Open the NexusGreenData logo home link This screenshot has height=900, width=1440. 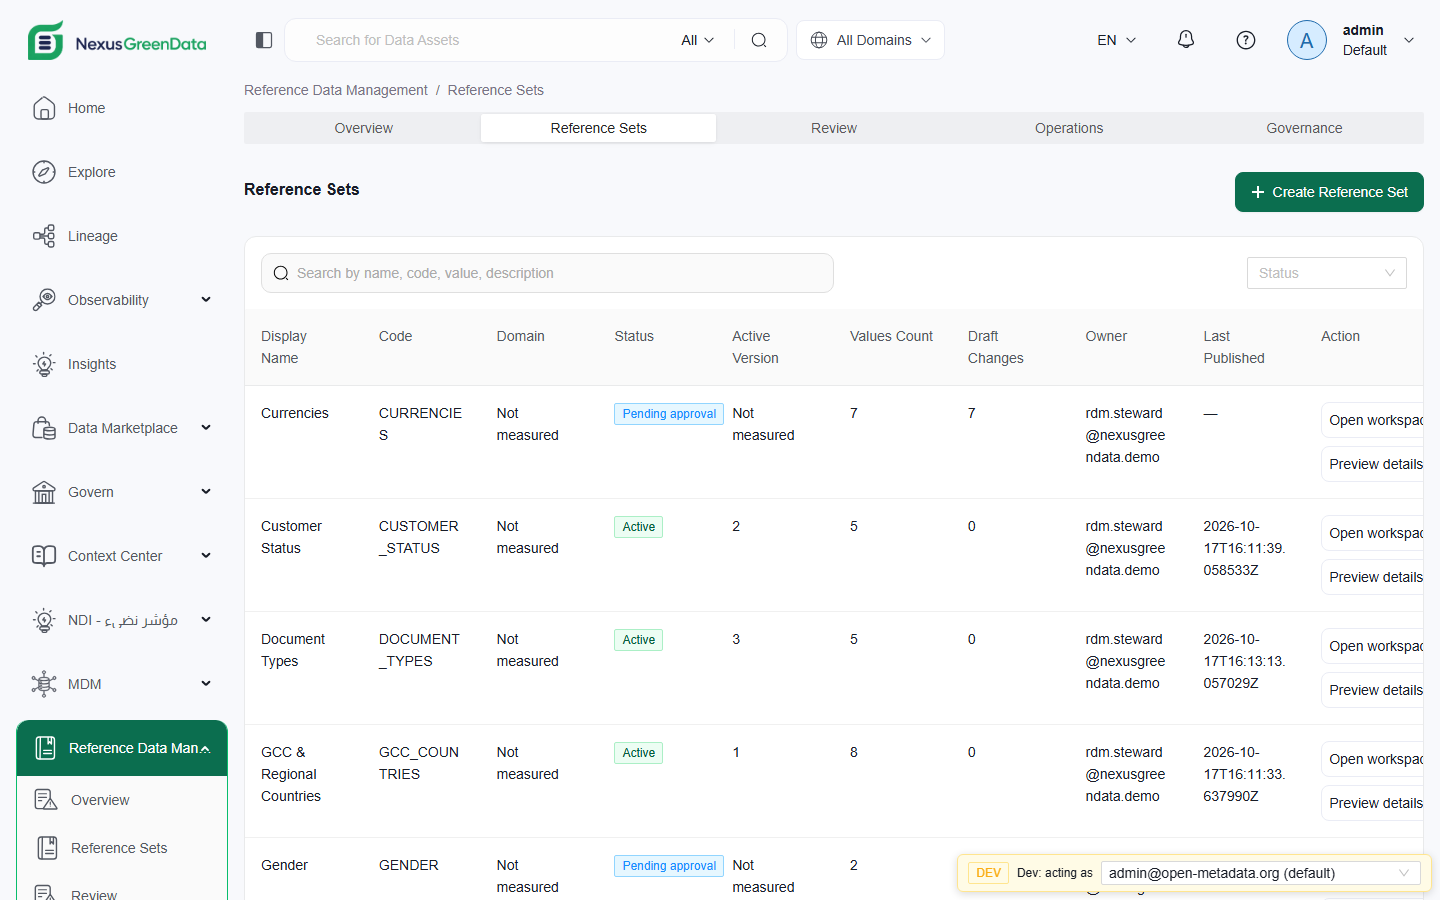click(x=117, y=41)
